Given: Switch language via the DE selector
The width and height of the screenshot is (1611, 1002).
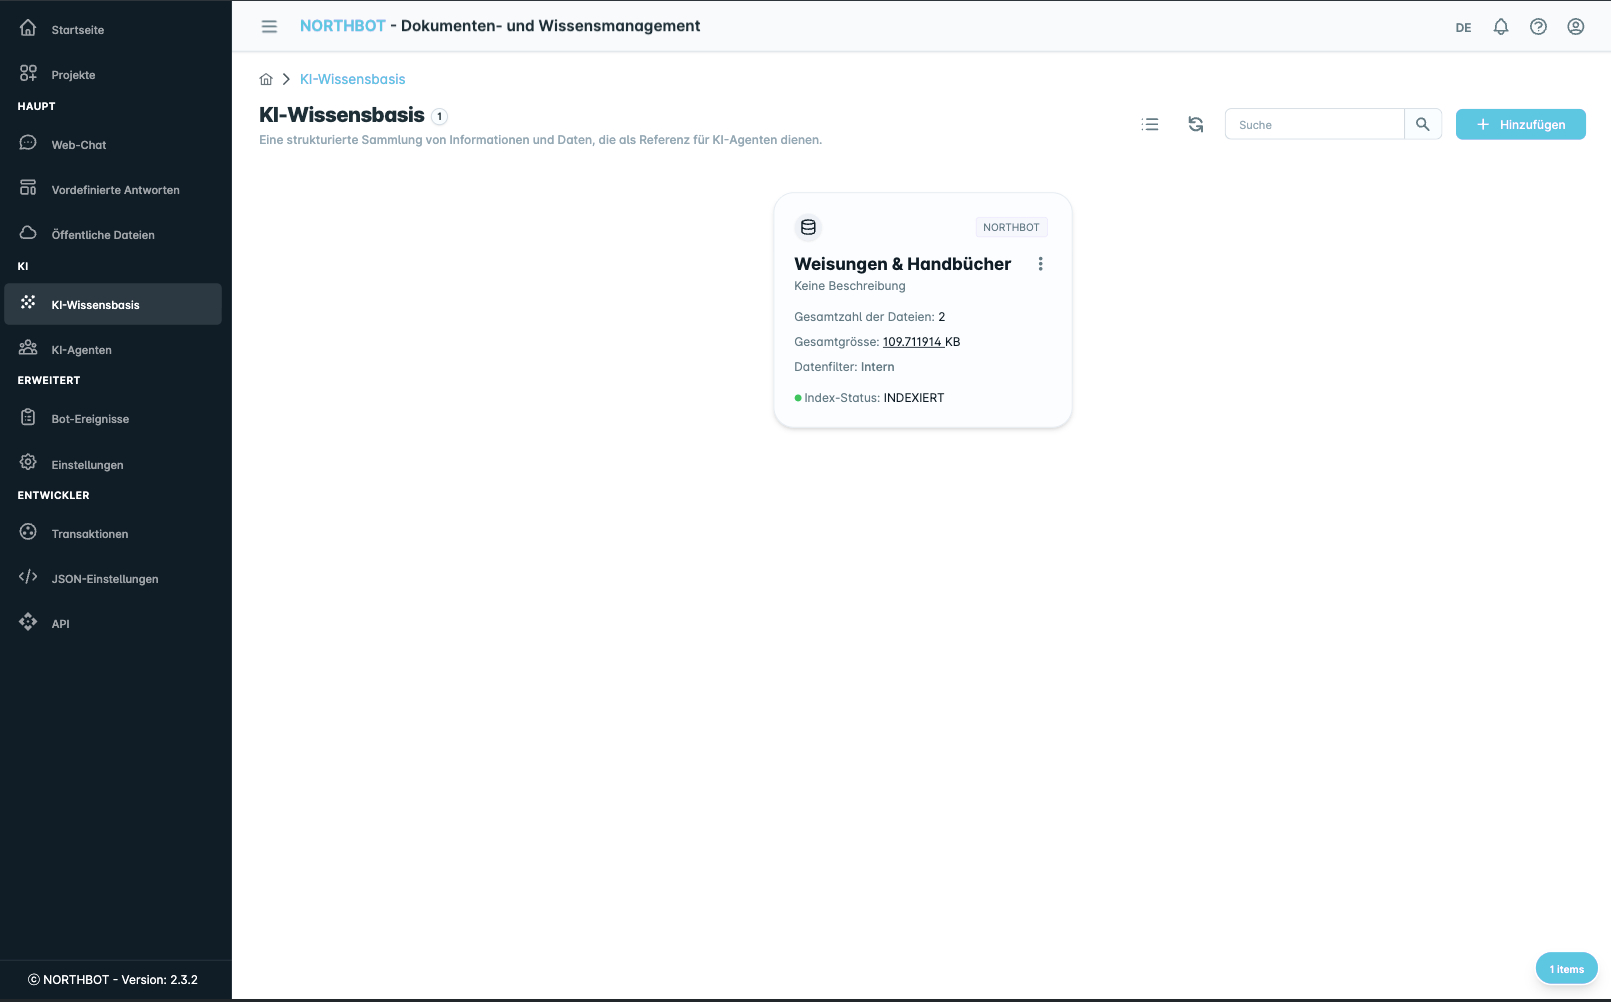Looking at the screenshot, I should click(x=1463, y=28).
